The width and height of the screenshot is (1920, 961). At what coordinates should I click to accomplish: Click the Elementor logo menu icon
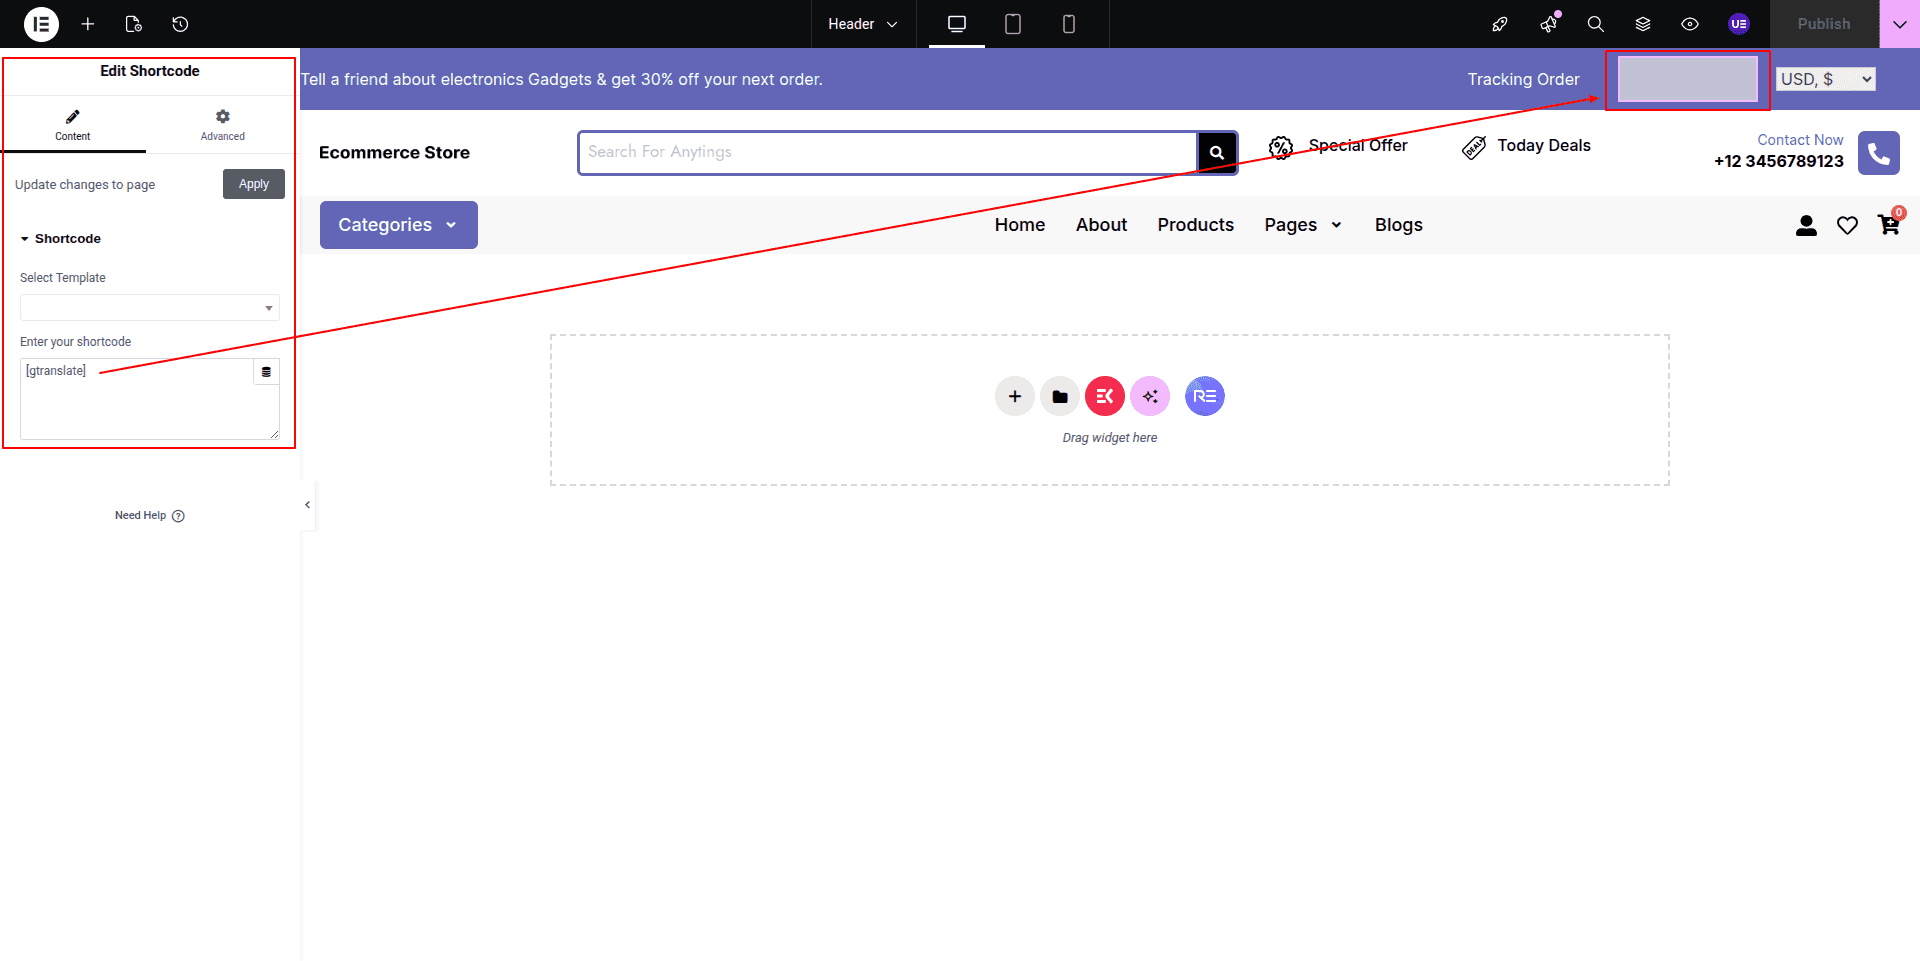41,24
